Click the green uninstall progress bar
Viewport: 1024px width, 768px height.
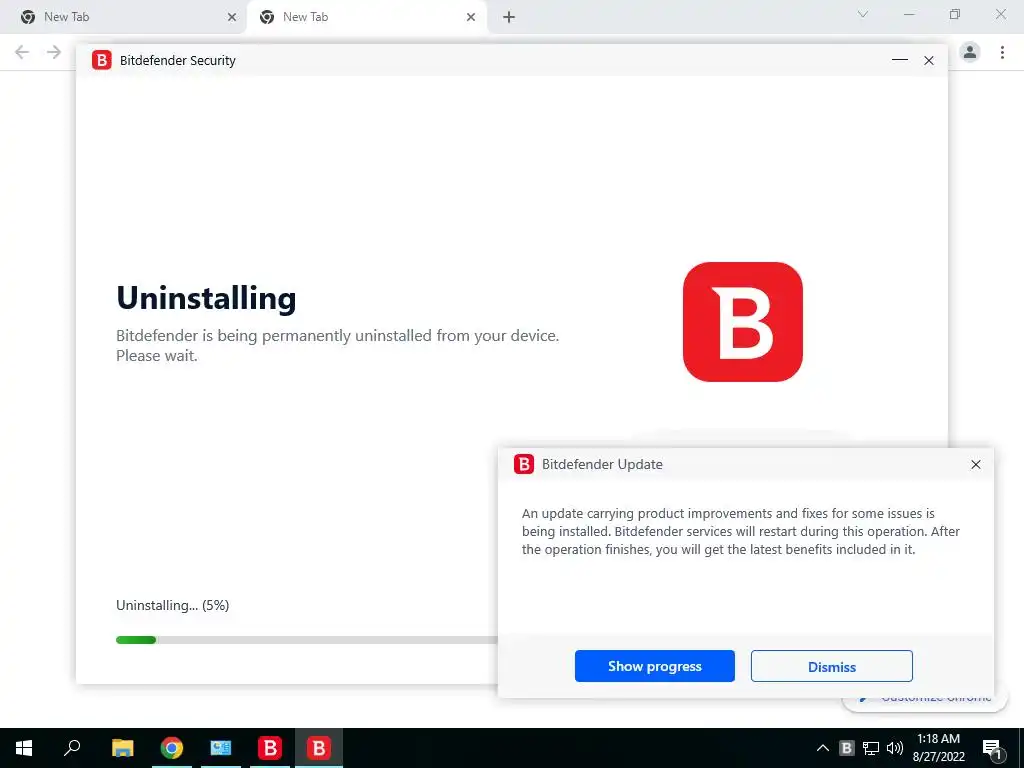pos(136,640)
